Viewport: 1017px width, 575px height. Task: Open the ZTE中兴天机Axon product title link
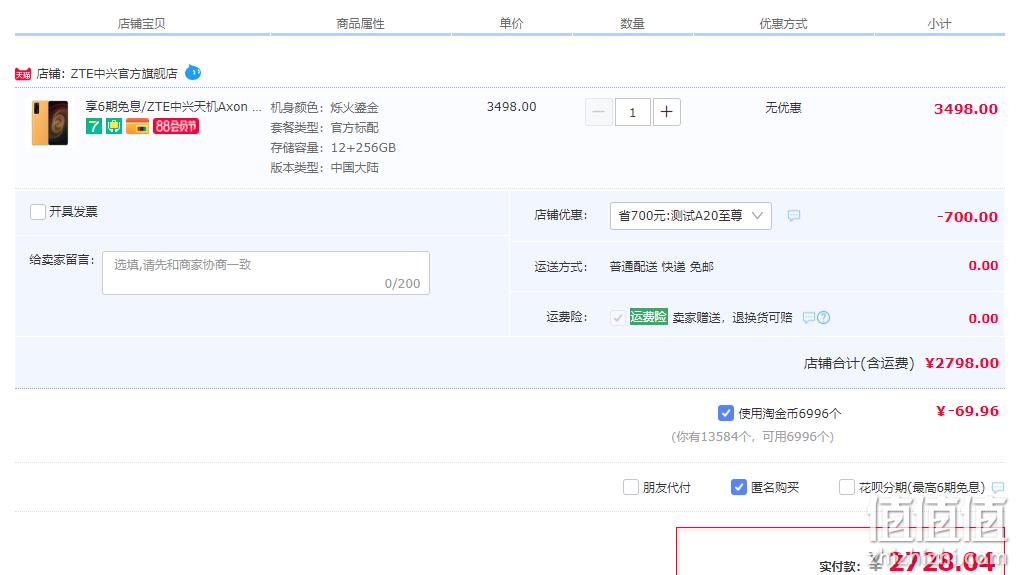tap(174, 106)
